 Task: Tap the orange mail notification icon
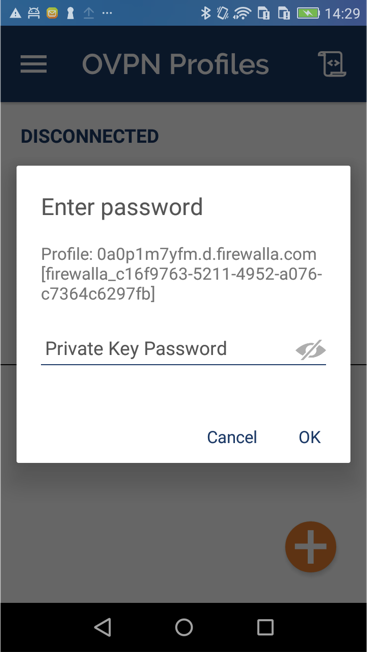pyautogui.click(x=52, y=13)
